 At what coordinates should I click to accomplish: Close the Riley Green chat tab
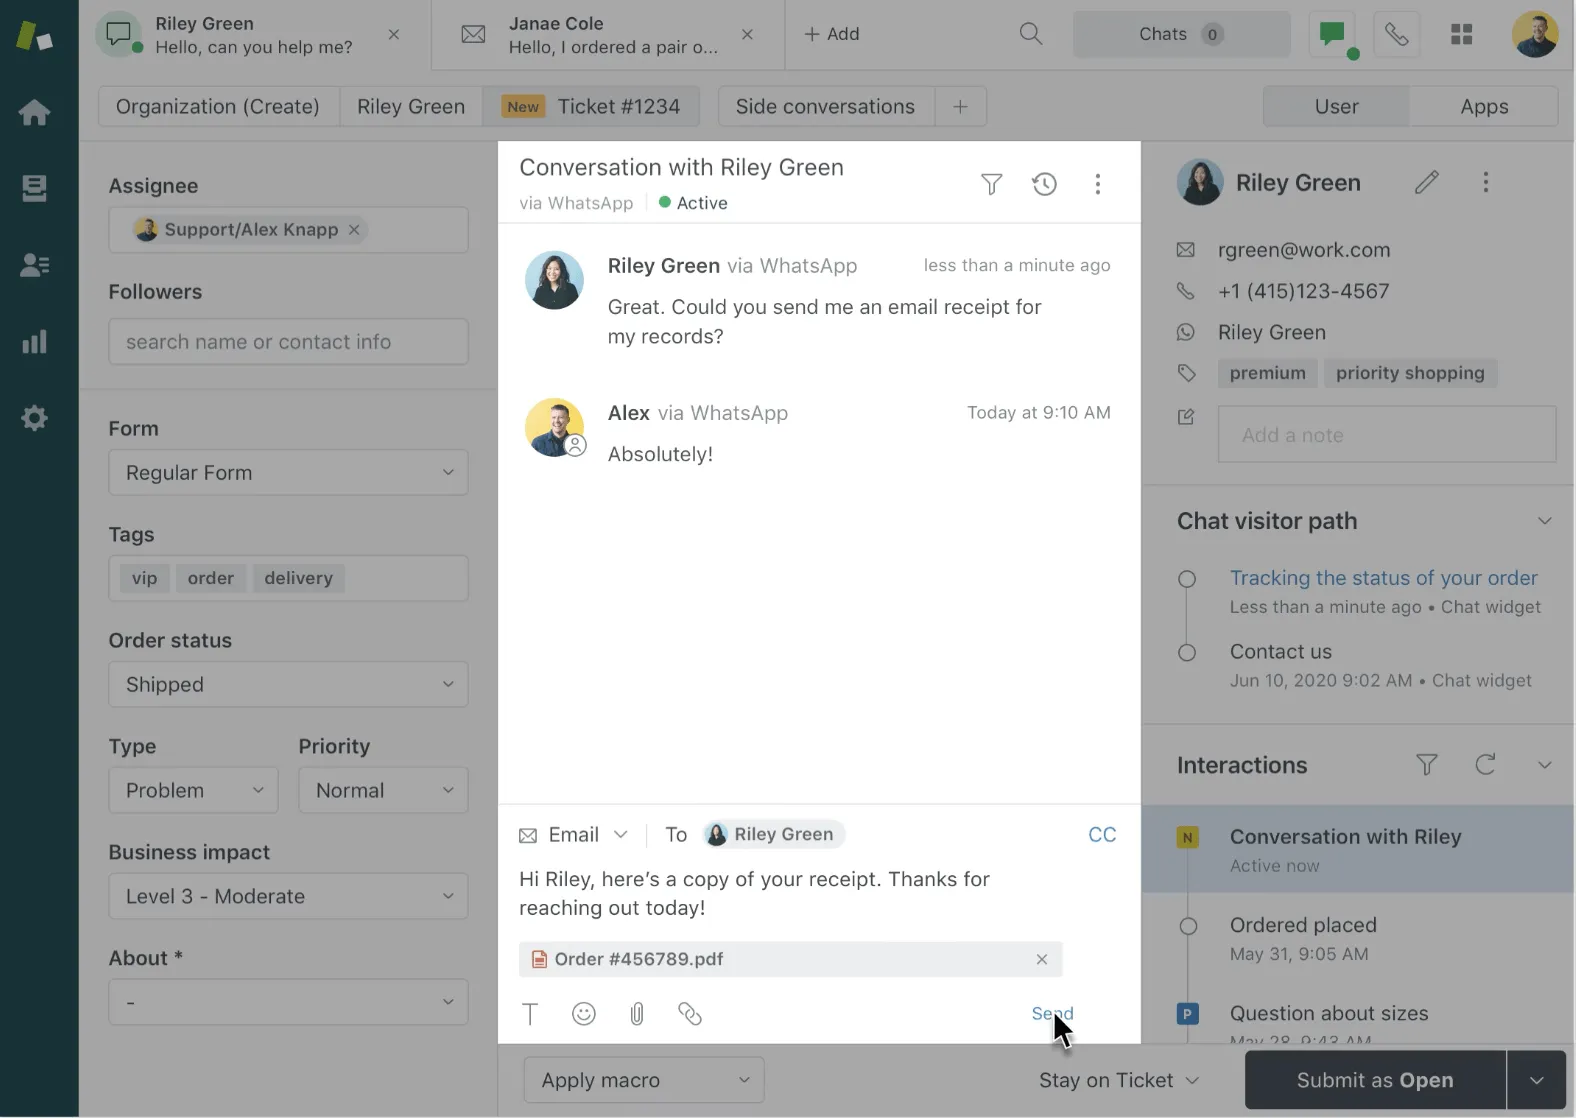point(394,35)
